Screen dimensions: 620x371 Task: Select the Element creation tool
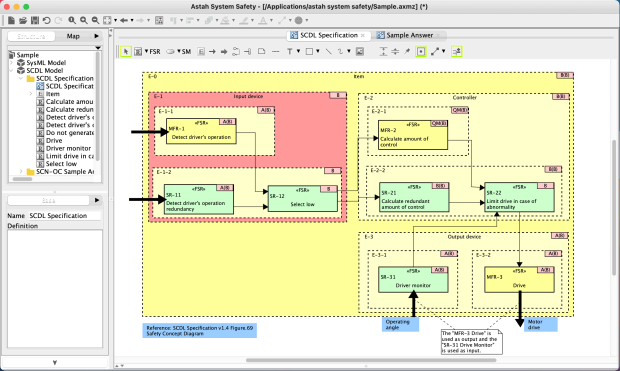pyautogui.click(x=138, y=51)
